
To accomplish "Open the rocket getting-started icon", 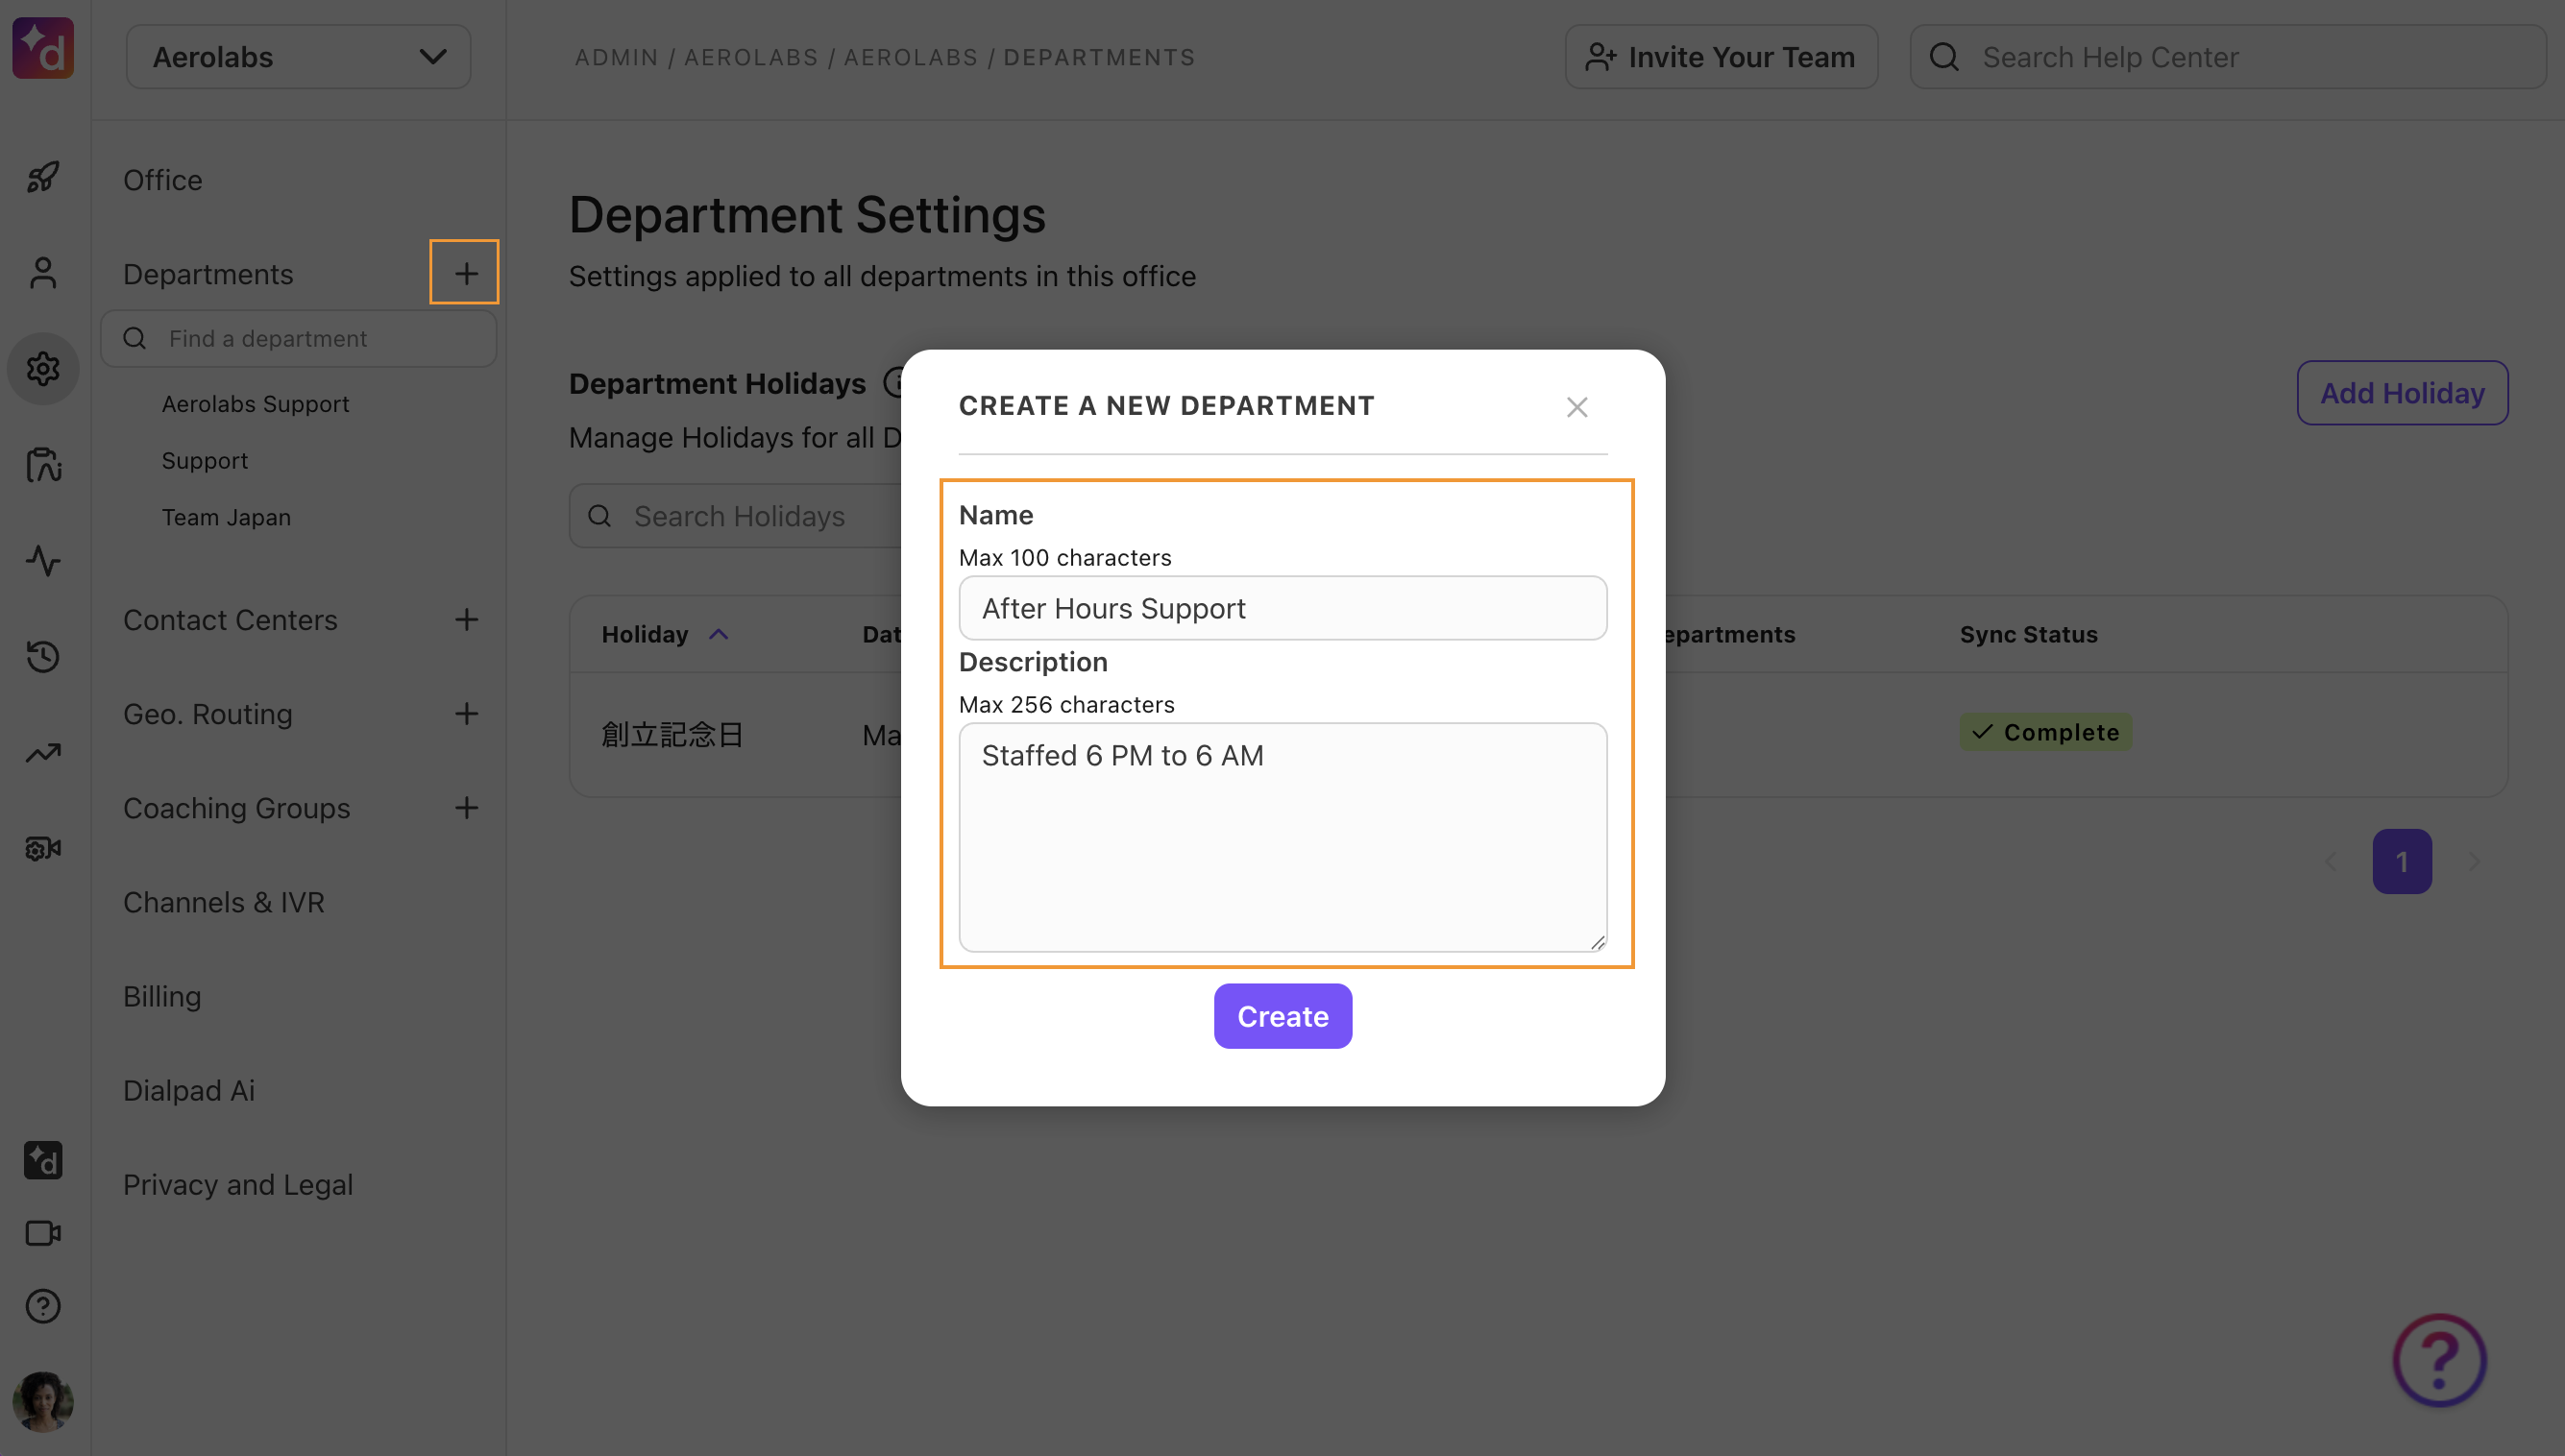I will click(x=43, y=178).
